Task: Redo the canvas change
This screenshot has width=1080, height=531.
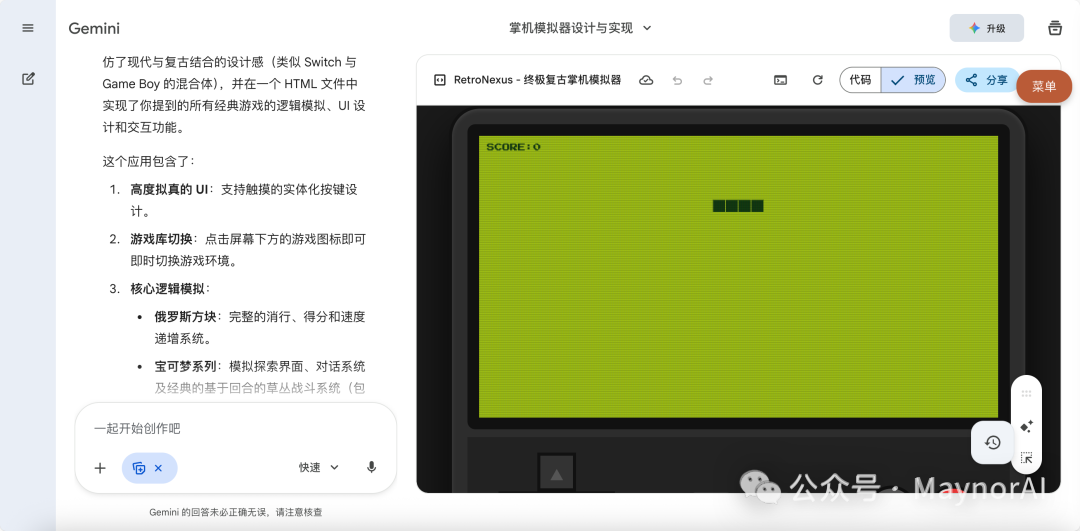Action: coord(707,80)
